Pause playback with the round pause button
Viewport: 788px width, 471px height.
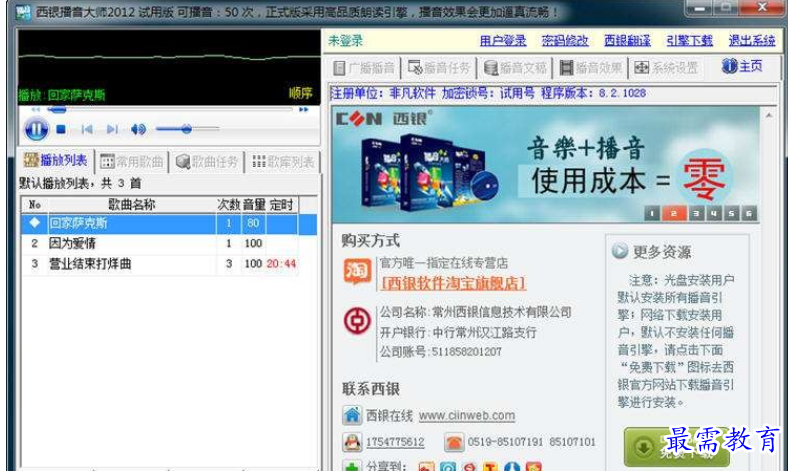coord(36,129)
